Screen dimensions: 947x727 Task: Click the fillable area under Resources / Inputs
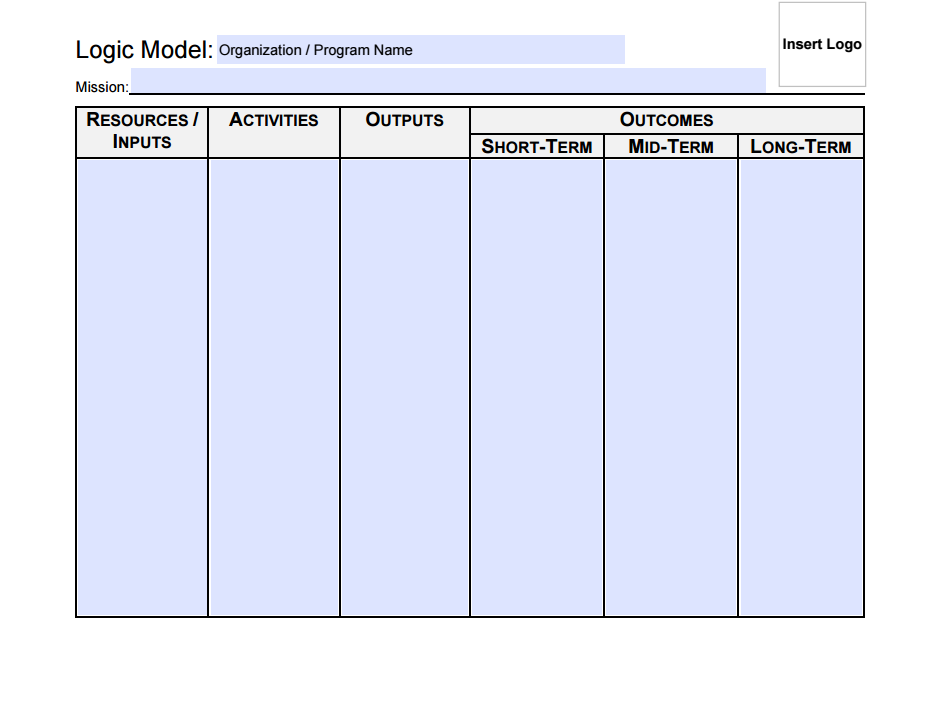tap(142, 388)
